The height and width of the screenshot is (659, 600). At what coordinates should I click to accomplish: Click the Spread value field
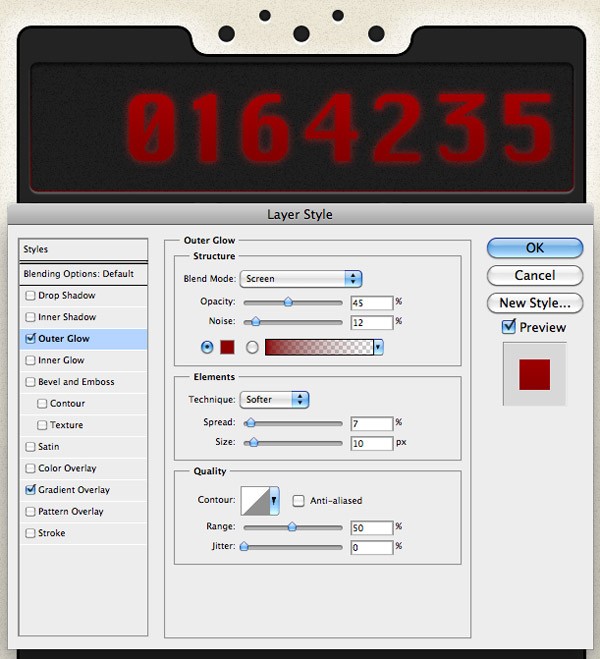pyautogui.click(x=372, y=423)
